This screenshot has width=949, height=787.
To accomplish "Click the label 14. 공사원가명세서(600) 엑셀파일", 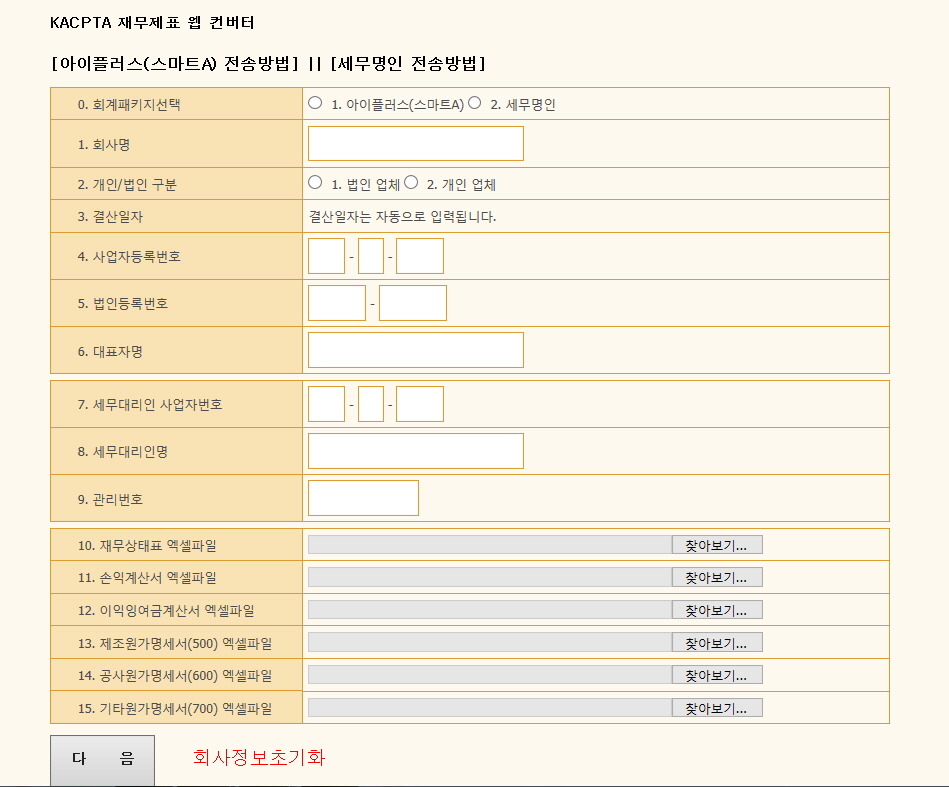I will point(175,676).
